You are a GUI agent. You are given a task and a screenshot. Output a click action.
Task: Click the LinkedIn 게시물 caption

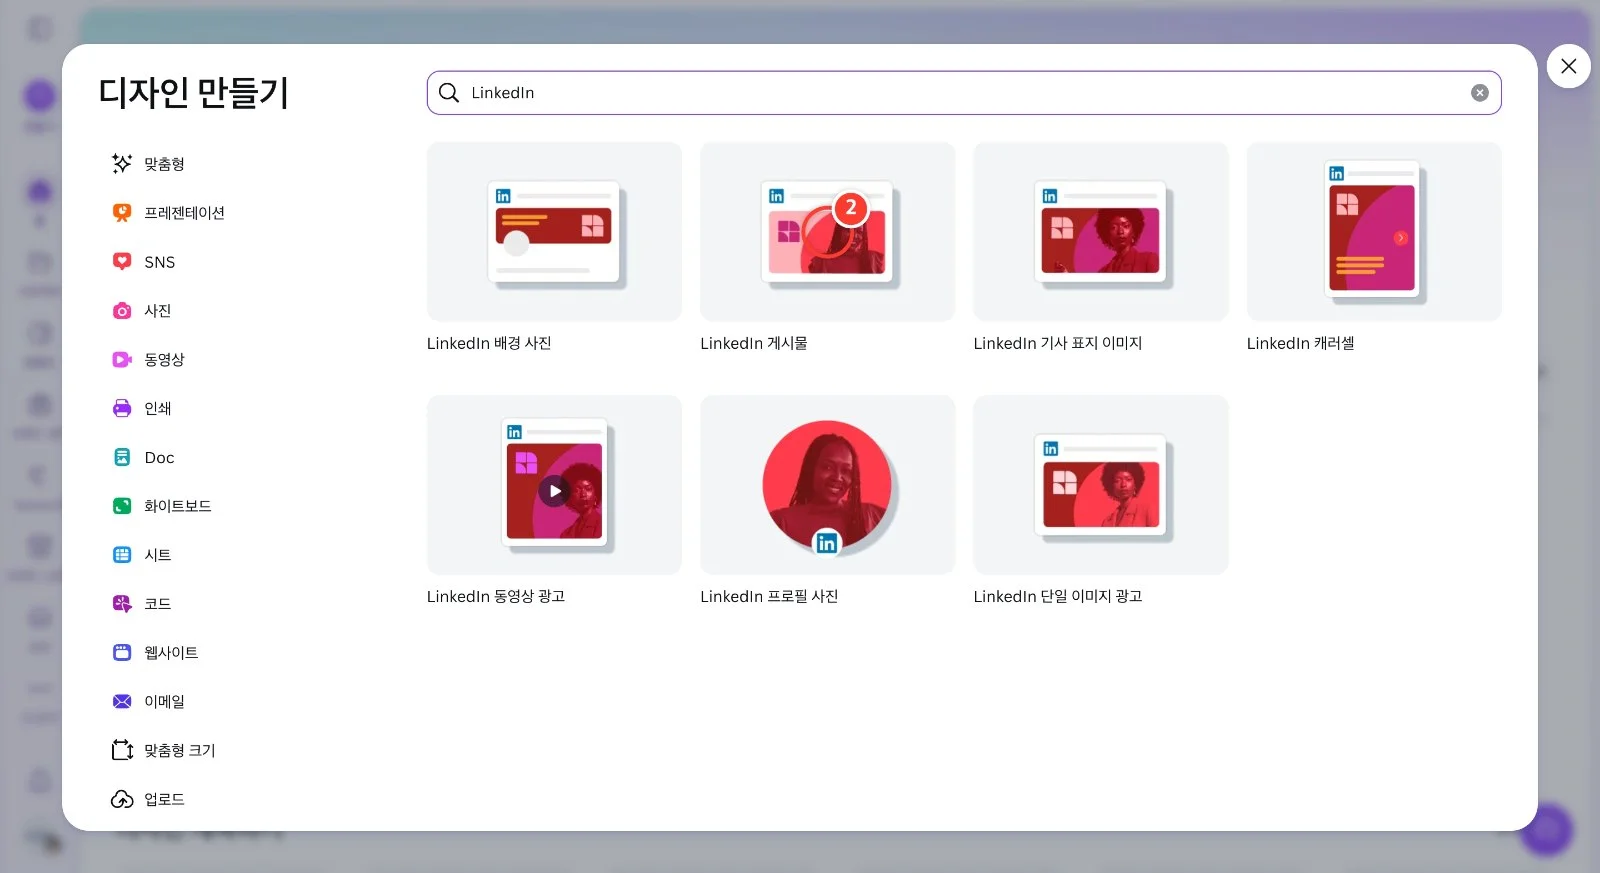[x=754, y=343]
